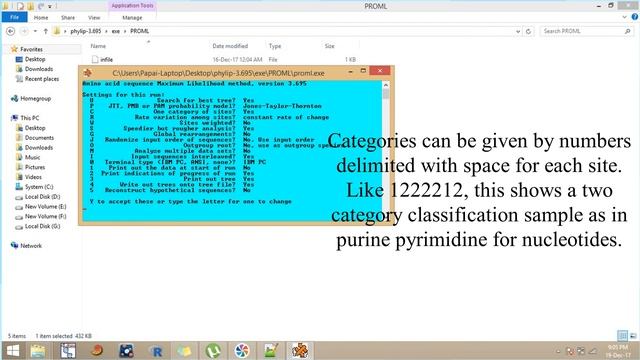The image size is (640, 360).
Task: Open the pinwheel app on the taskbar
Action: tap(242, 351)
